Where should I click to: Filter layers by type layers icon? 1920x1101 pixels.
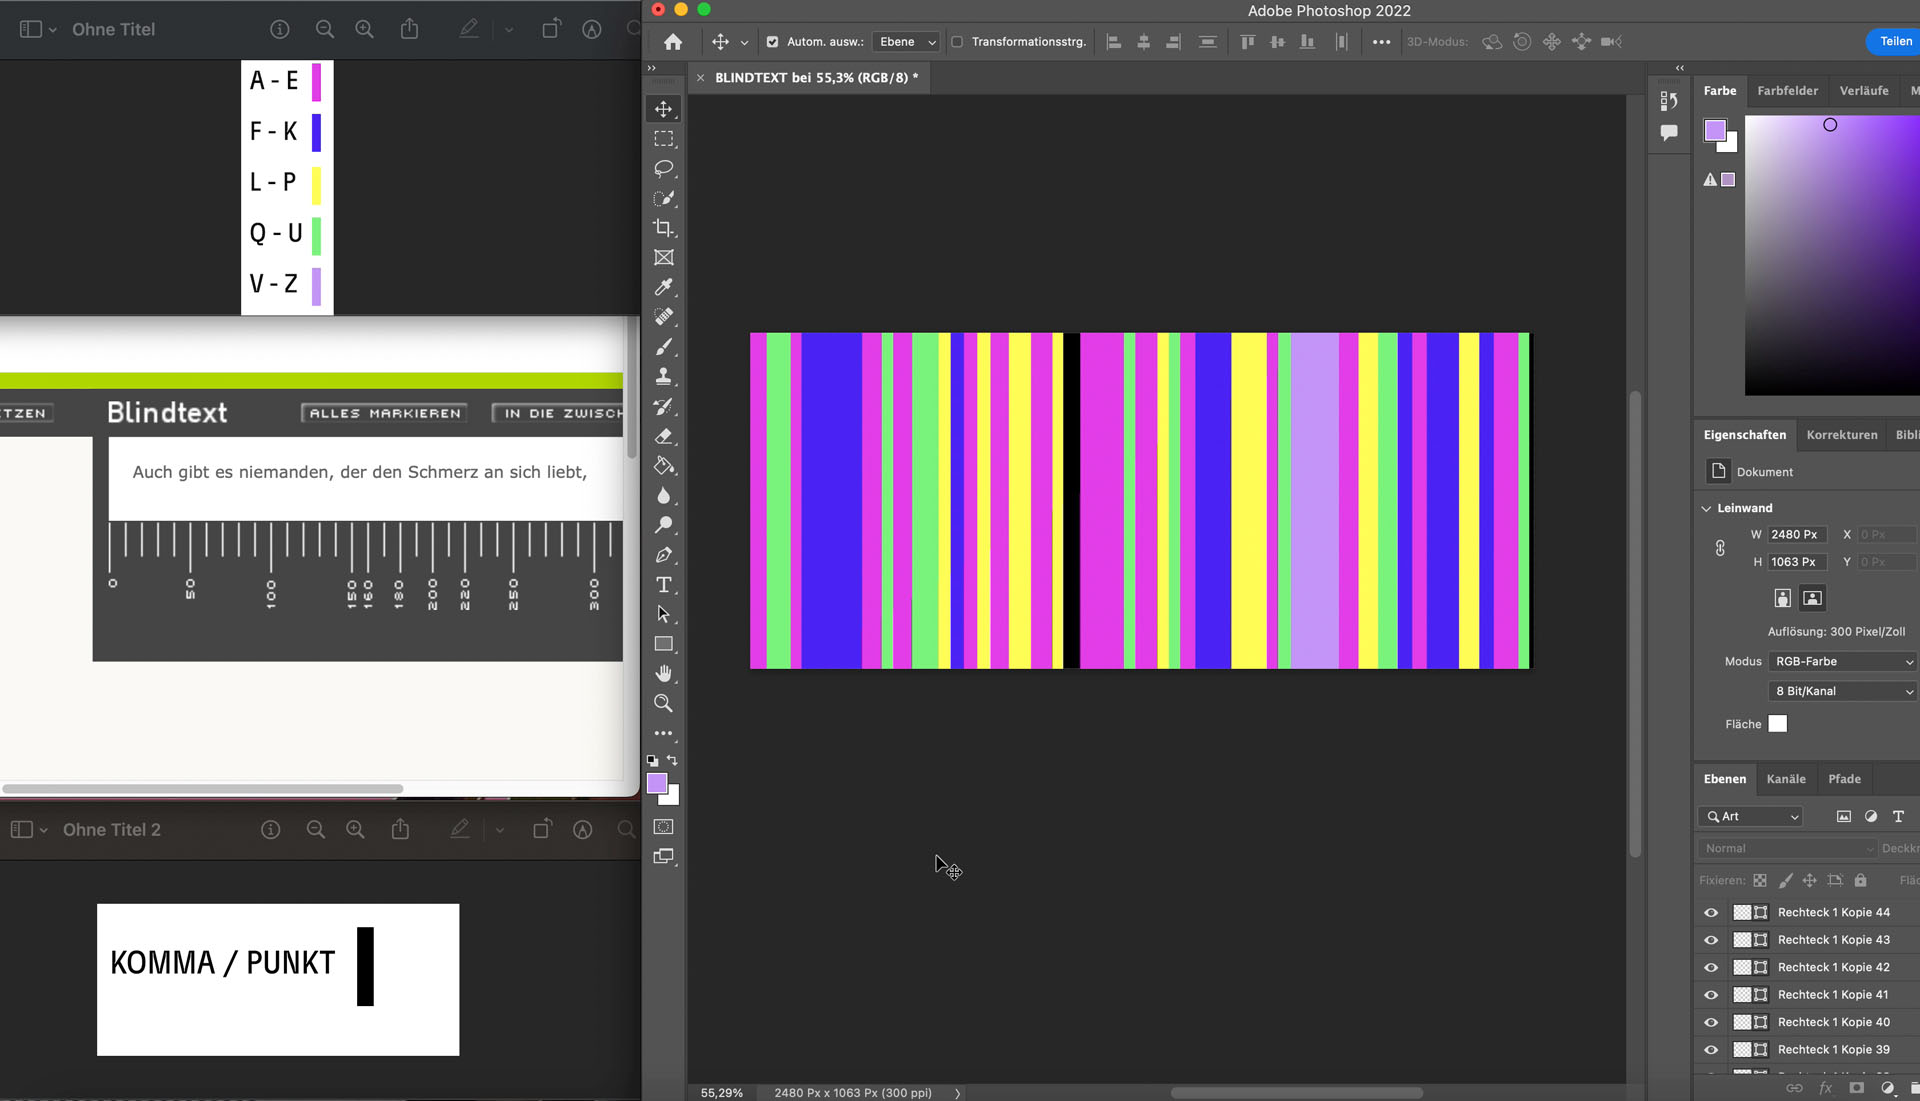pos(1898,817)
